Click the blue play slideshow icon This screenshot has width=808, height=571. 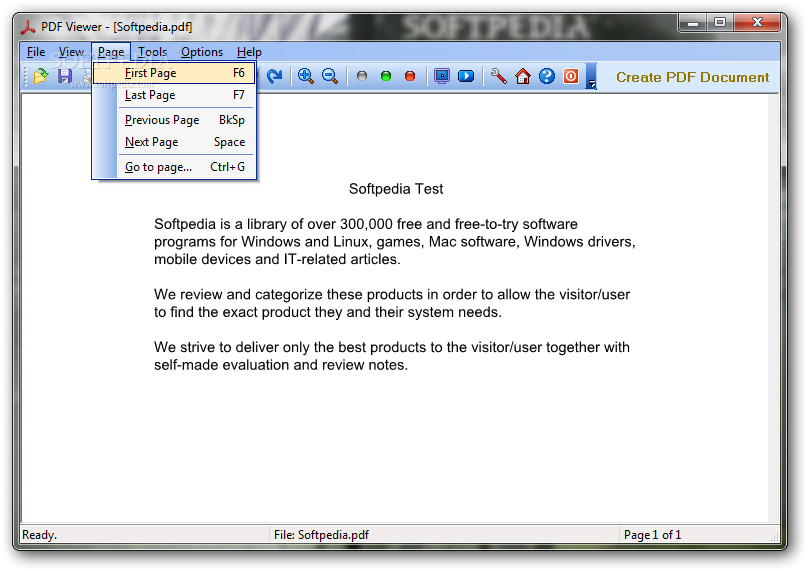466,76
